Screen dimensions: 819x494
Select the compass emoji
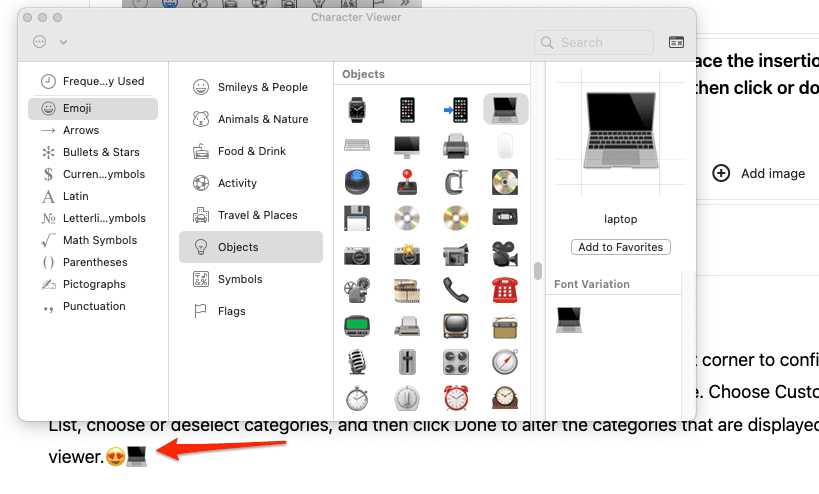(505, 362)
